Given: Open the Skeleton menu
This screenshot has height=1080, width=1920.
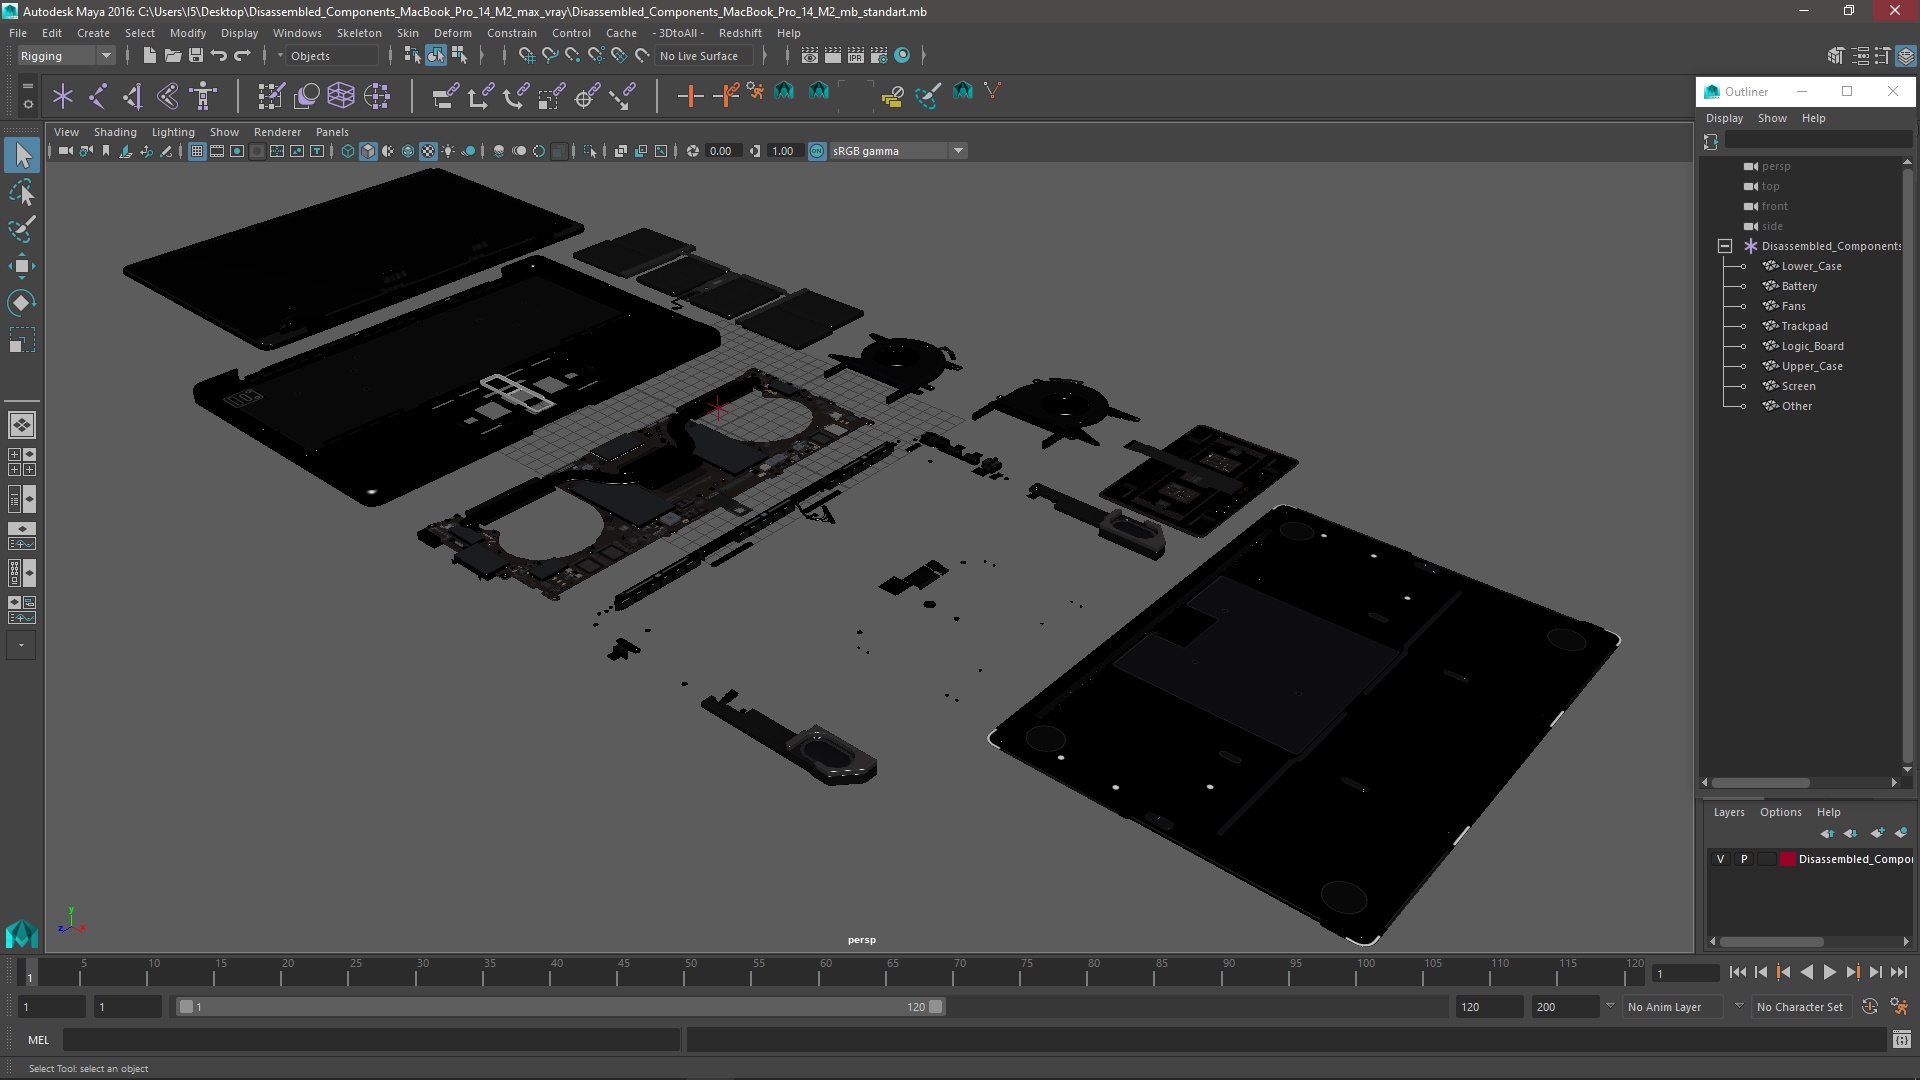Looking at the screenshot, I should (x=359, y=33).
